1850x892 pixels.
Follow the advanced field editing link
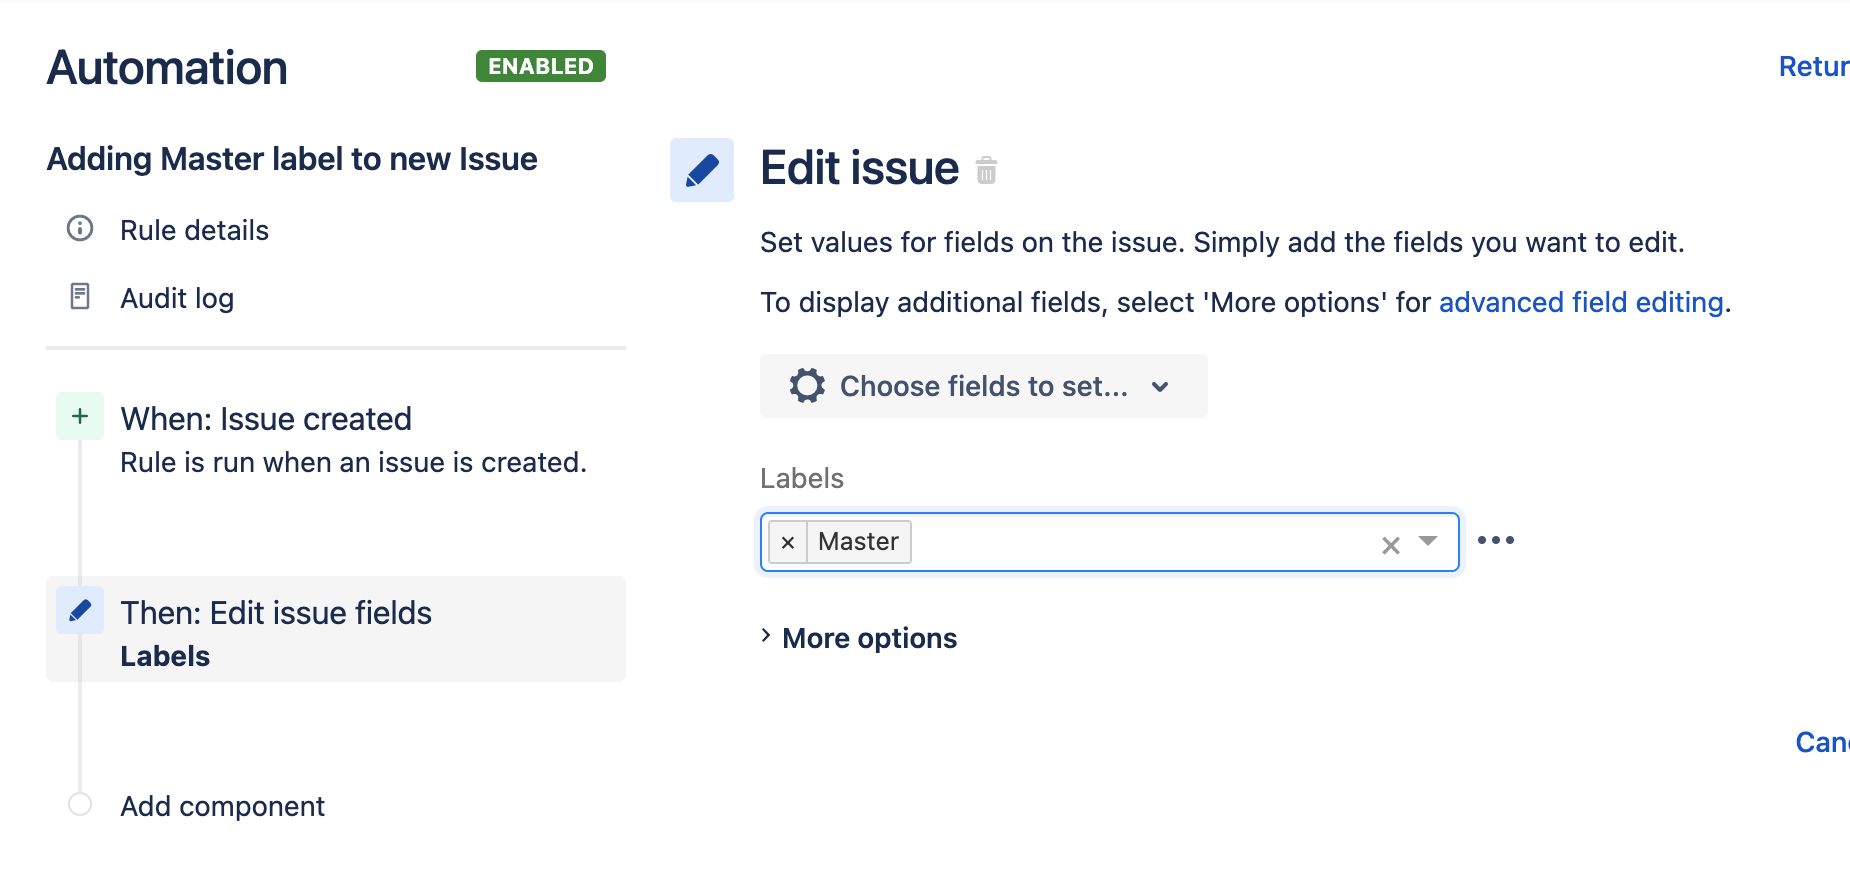point(1581,302)
